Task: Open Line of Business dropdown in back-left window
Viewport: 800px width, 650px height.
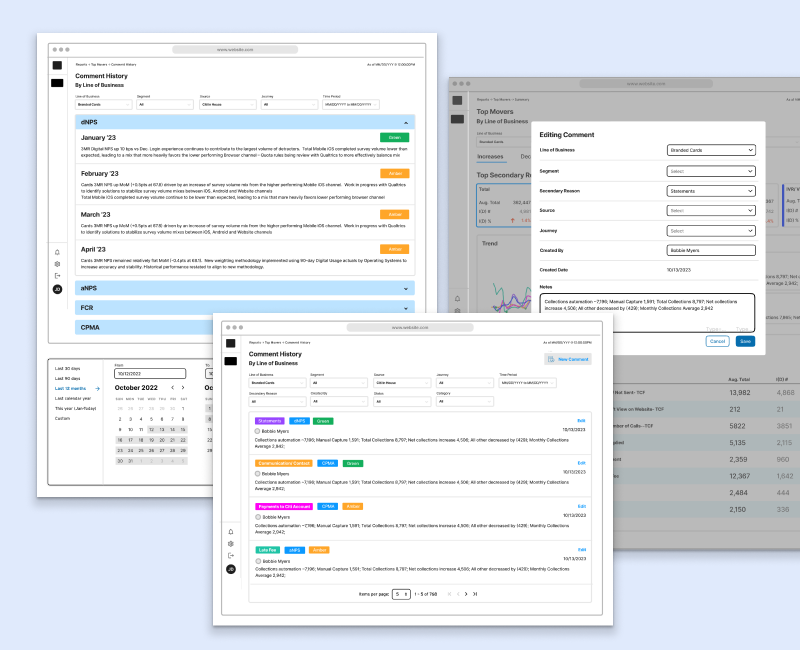Action: [x=104, y=105]
